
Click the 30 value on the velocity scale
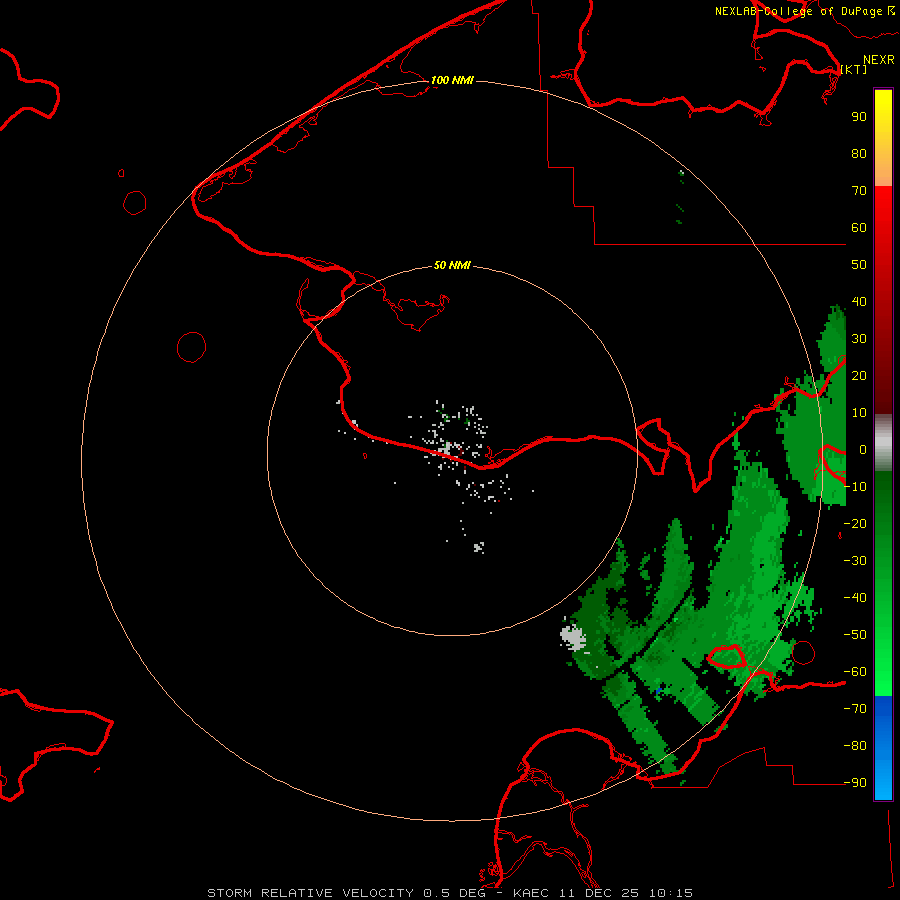[859, 339]
